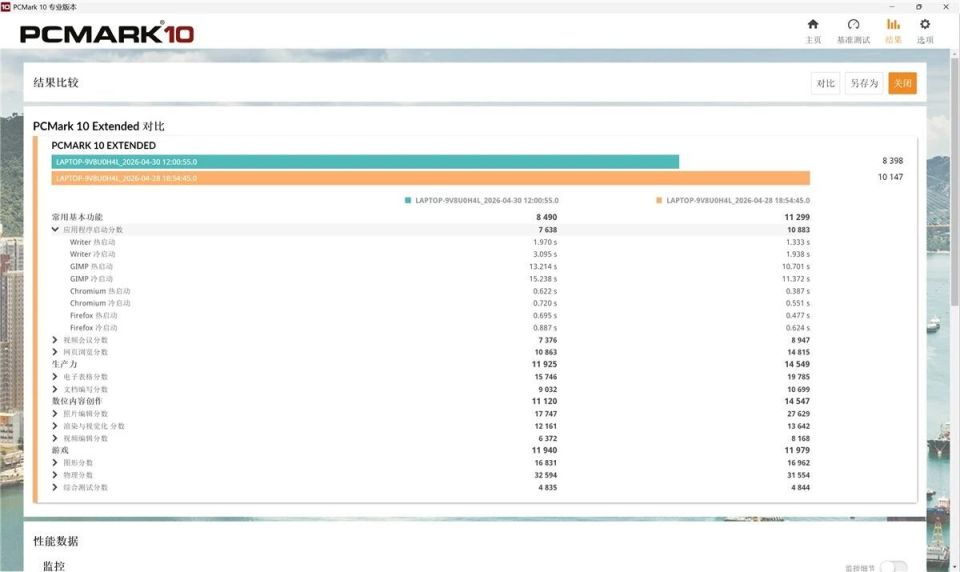Click the orange legend swatch for 2026-04-28
Screen dimensions: 960x572
click(659, 200)
